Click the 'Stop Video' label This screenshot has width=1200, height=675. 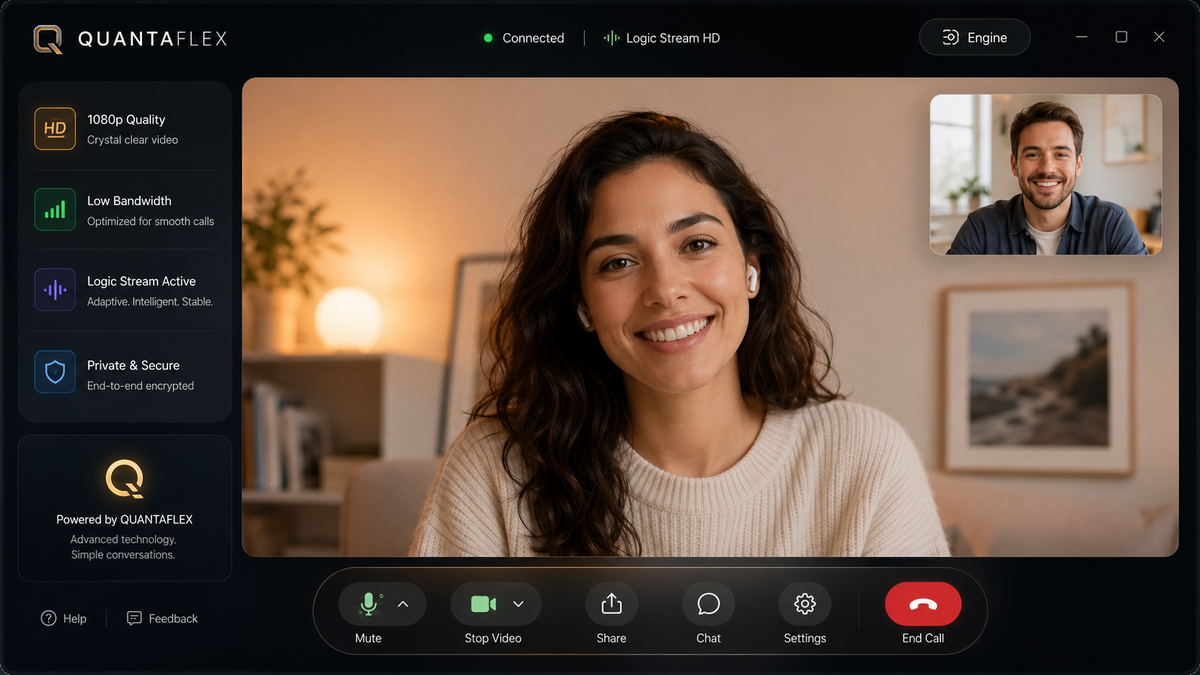coord(493,638)
